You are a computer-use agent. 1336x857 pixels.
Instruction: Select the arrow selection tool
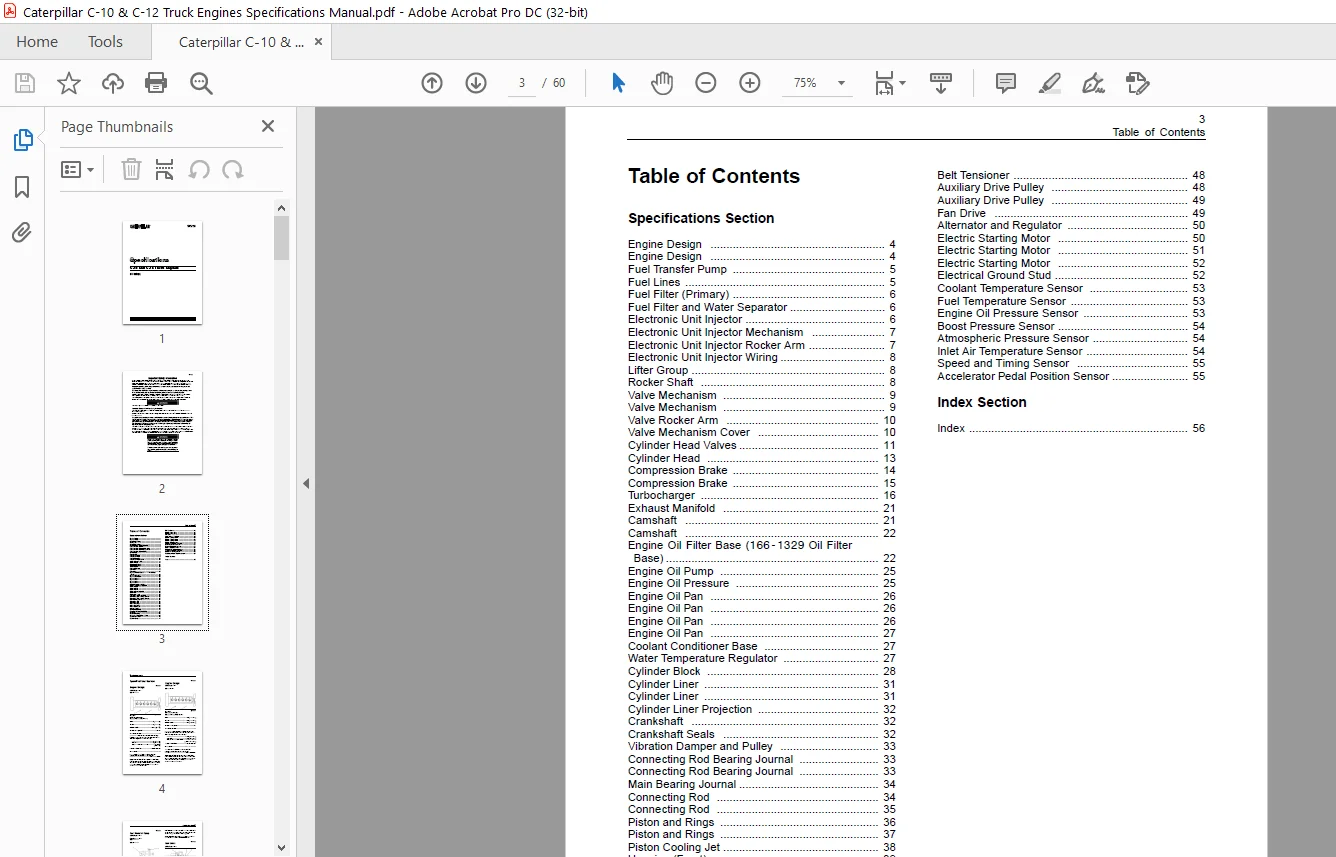[618, 83]
